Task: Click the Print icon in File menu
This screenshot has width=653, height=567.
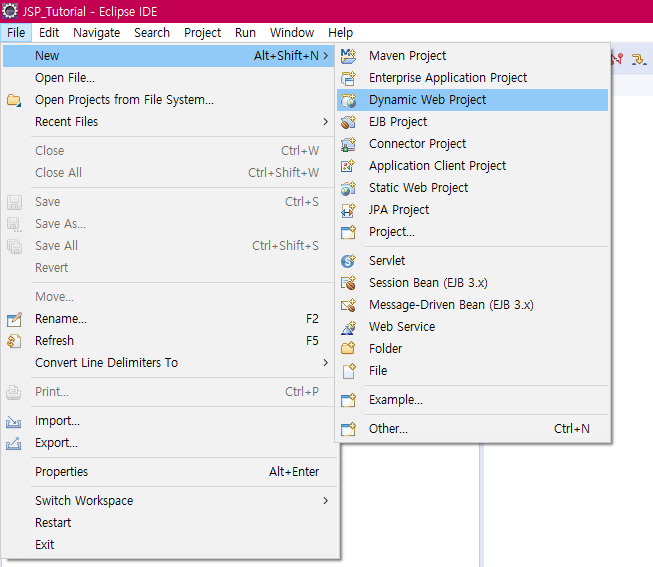Action: coord(14,392)
